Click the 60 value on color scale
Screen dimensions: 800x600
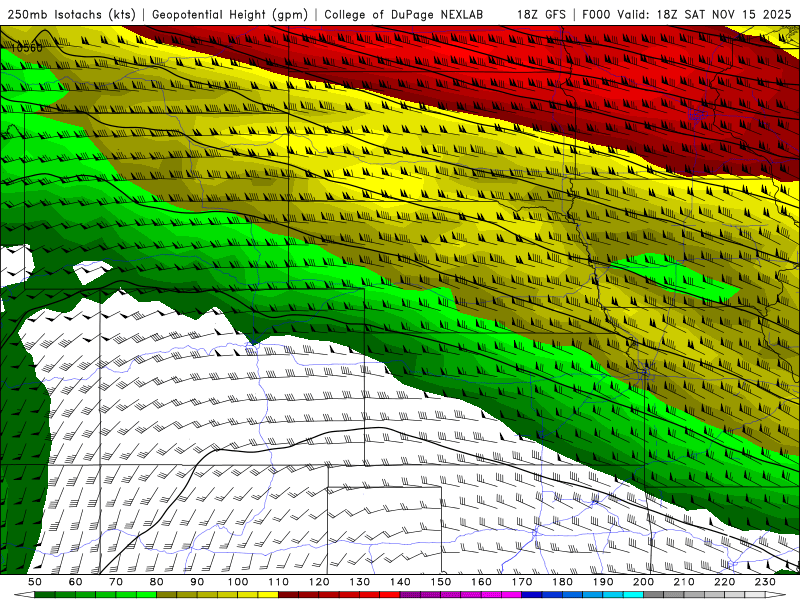pos(76,582)
